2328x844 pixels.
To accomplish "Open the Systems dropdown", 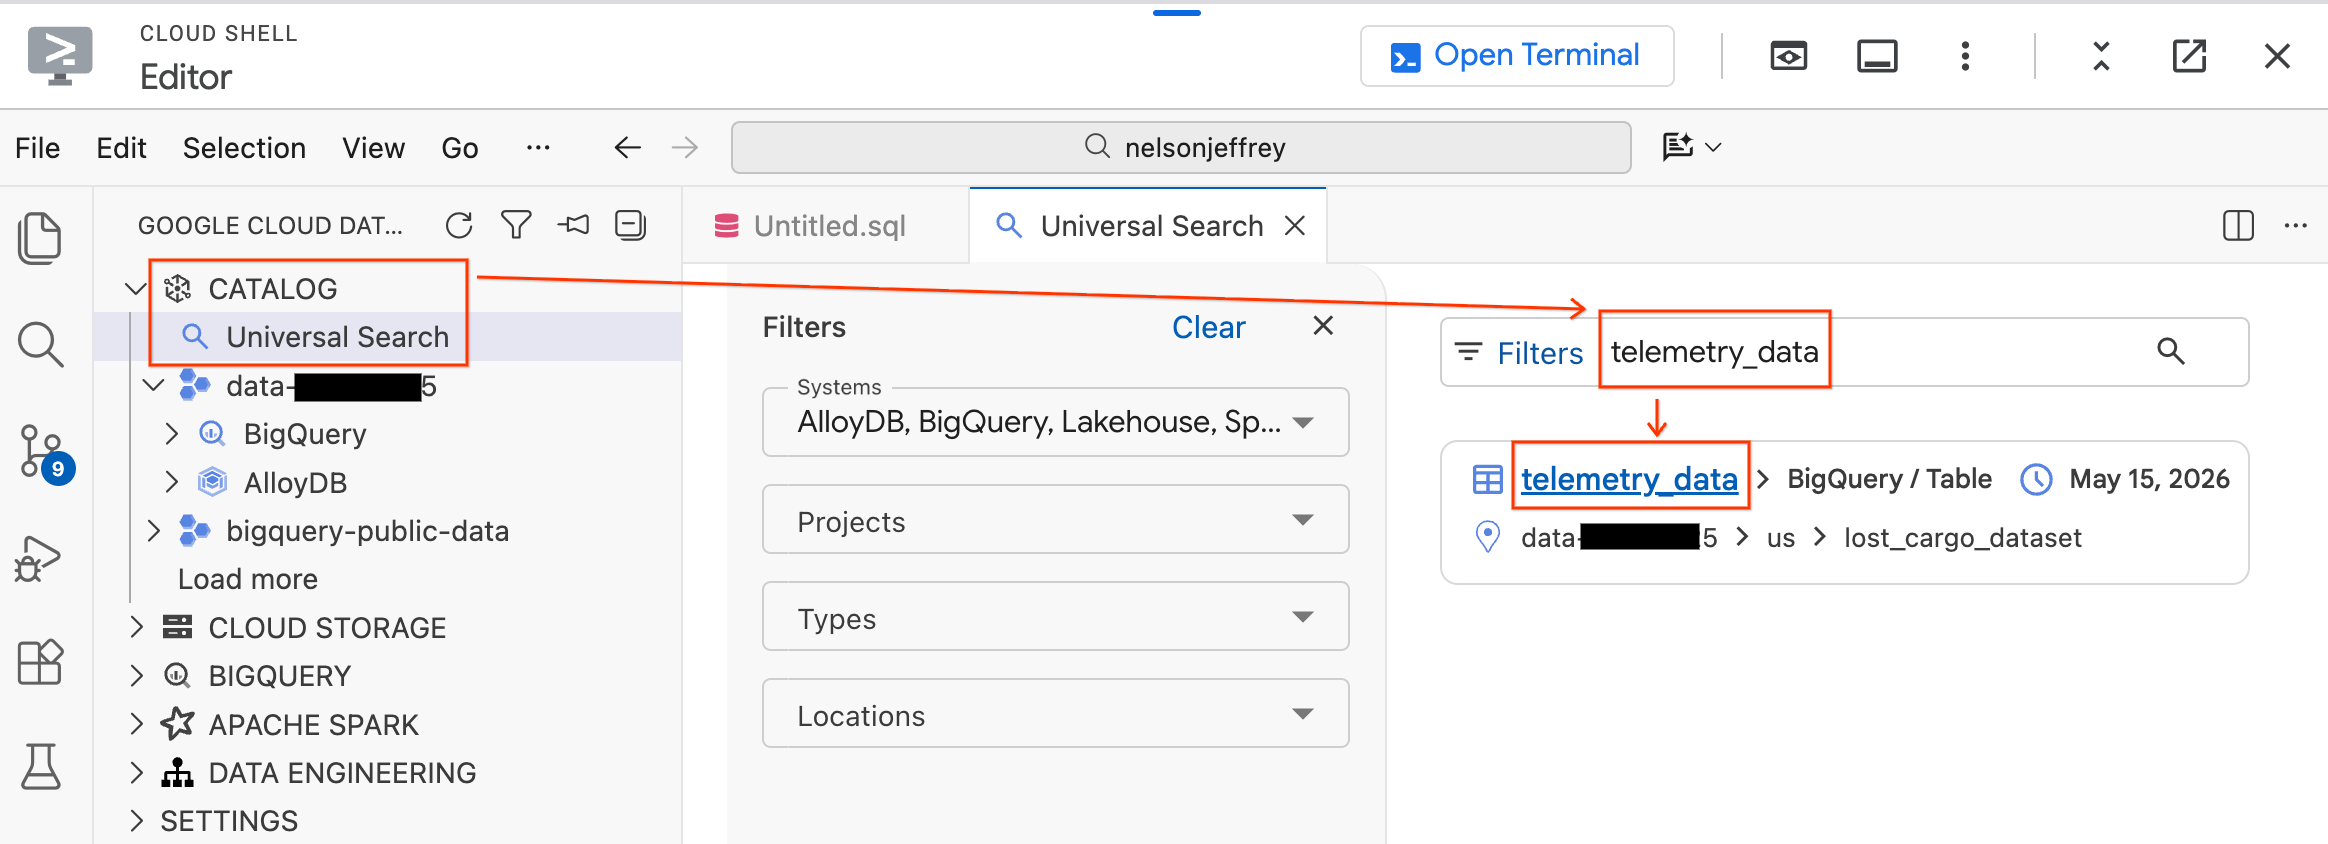I will pos(1056,422).
